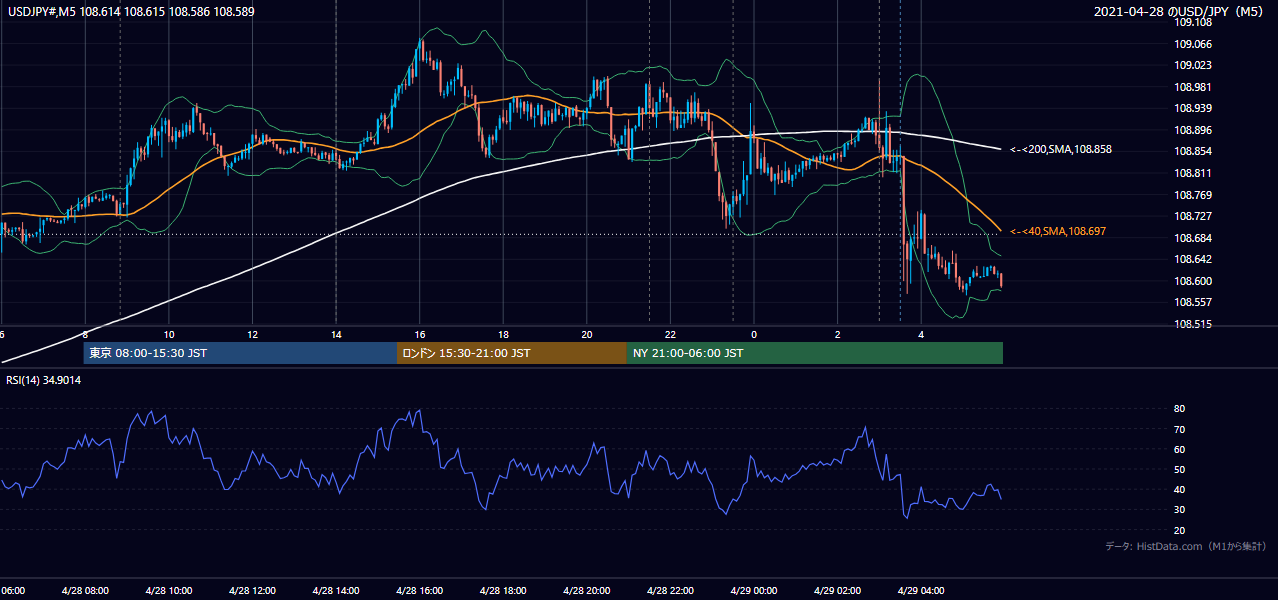Click the 108.684 price axis label

click(1193, 238)
